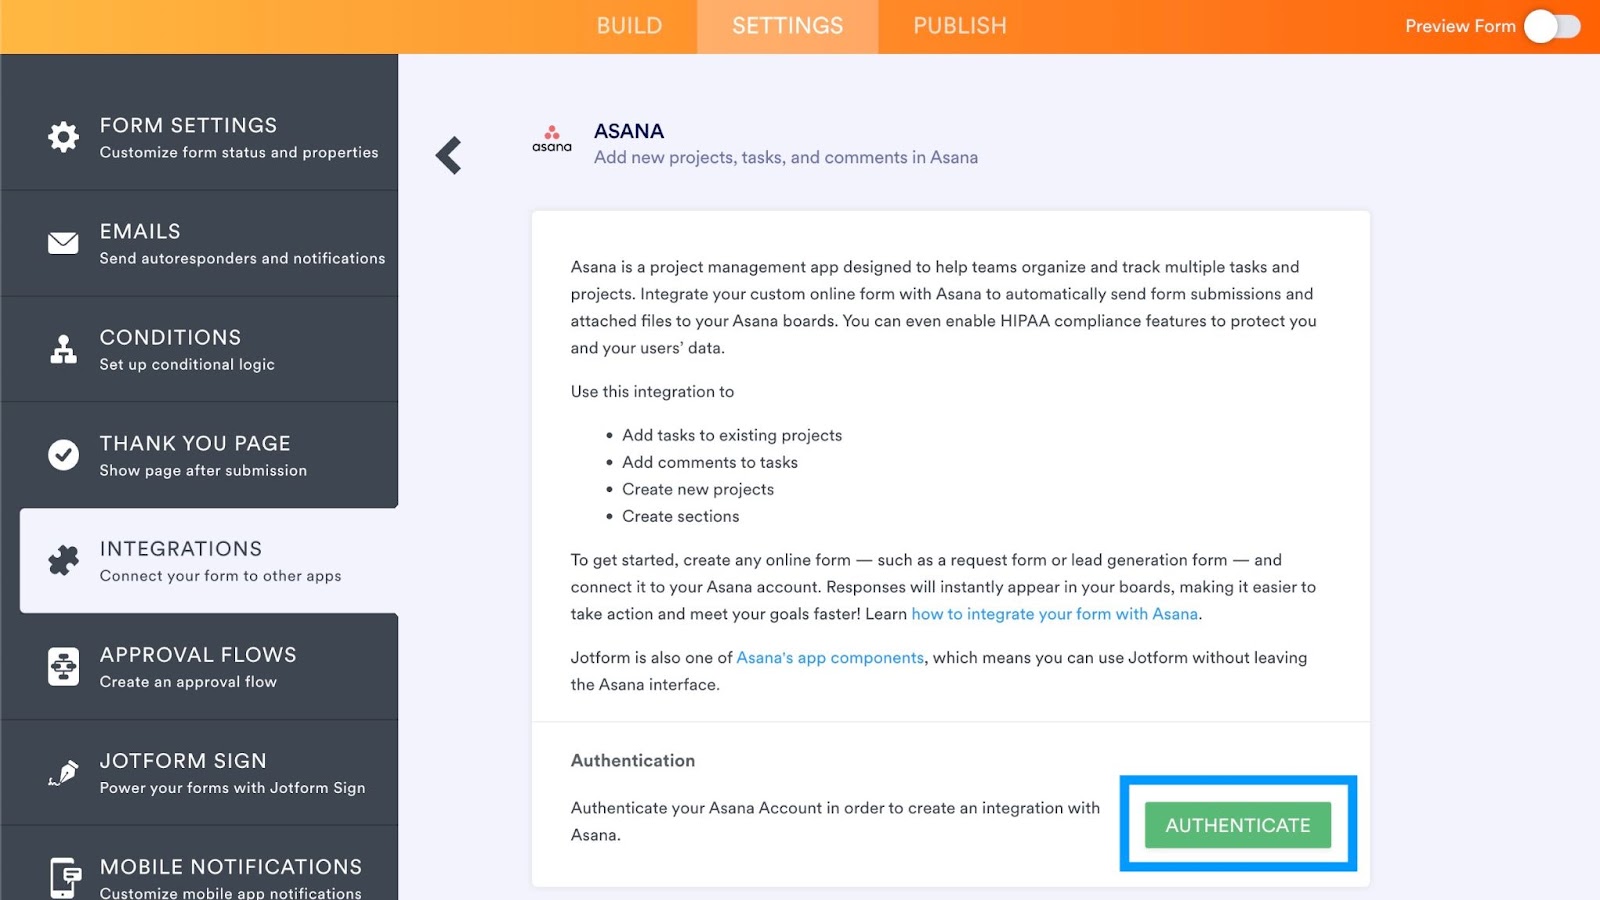Open the Publish tab

(959, 26)
